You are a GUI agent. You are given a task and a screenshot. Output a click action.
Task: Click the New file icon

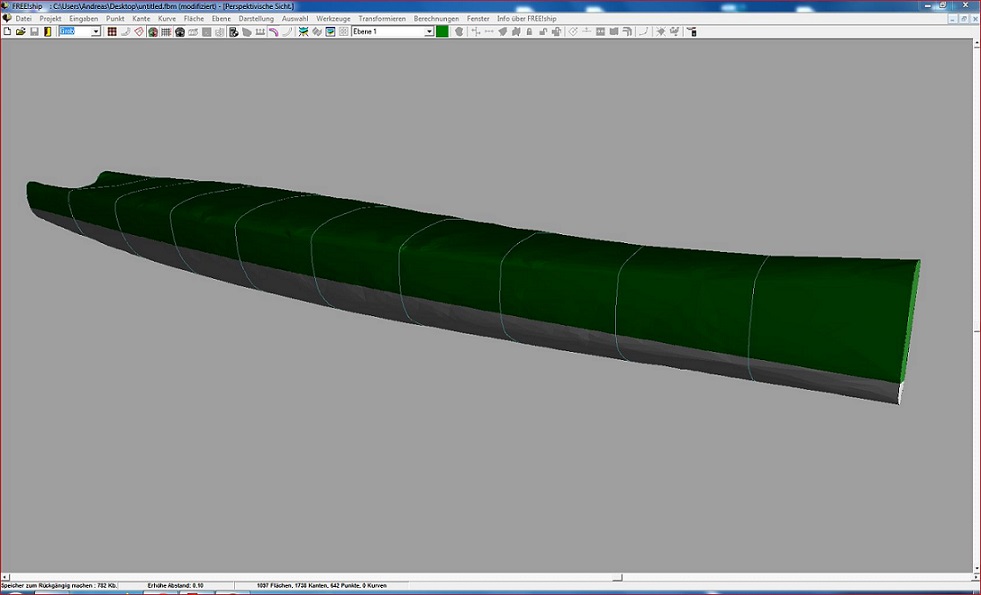(x=7, y=32)
